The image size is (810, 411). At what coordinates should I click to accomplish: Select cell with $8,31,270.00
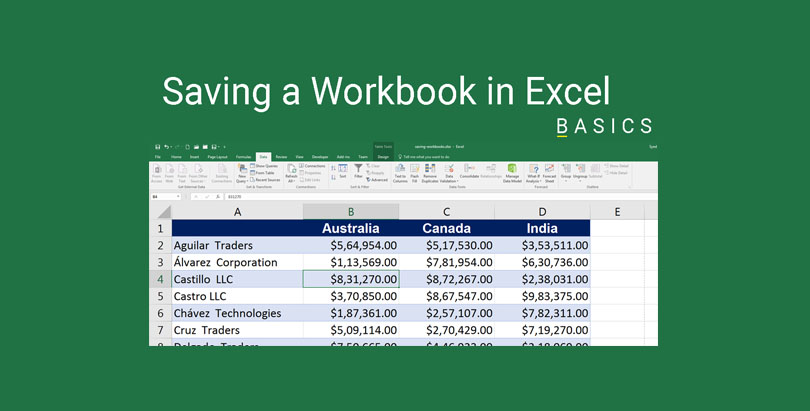pyautogui.click(x=351, y=279)
